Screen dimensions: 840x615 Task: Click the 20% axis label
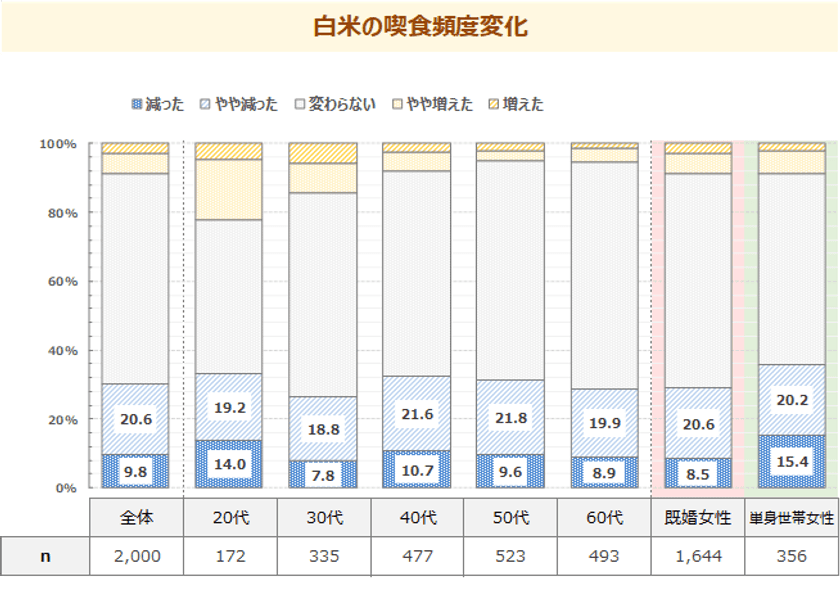point(63,420)
